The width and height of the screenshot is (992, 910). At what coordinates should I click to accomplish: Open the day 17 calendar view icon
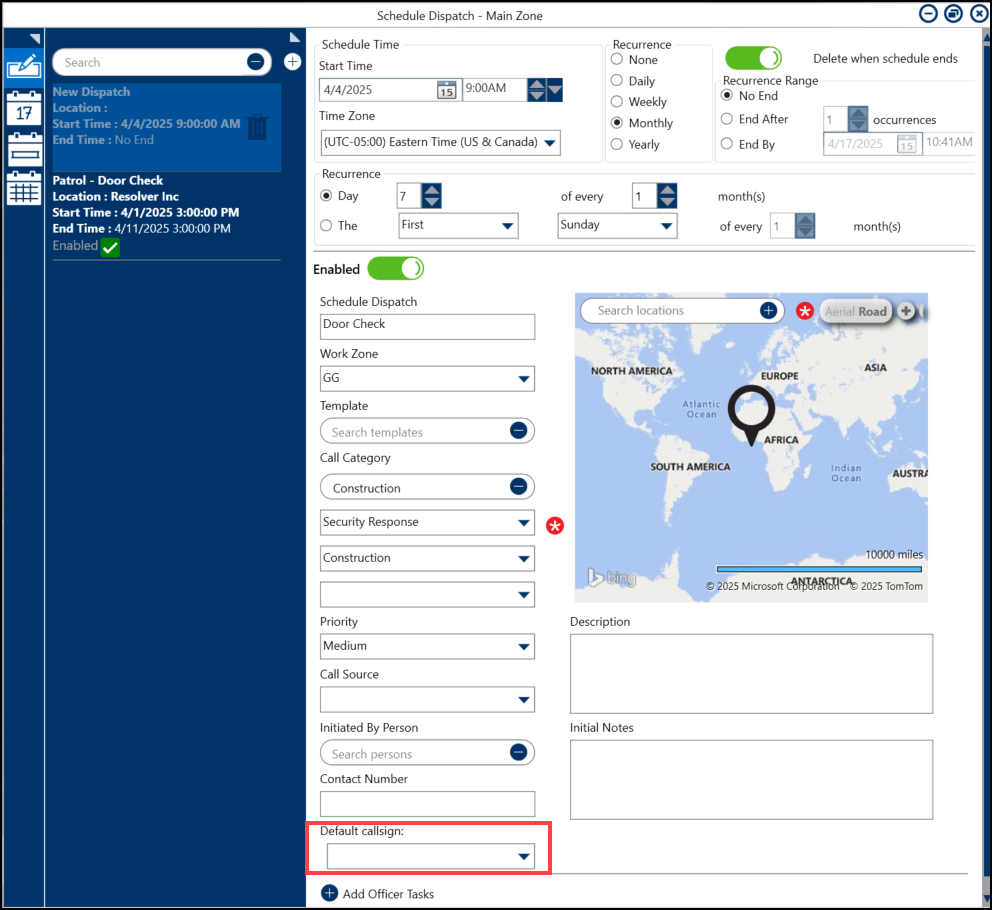(x=23, y=108)
